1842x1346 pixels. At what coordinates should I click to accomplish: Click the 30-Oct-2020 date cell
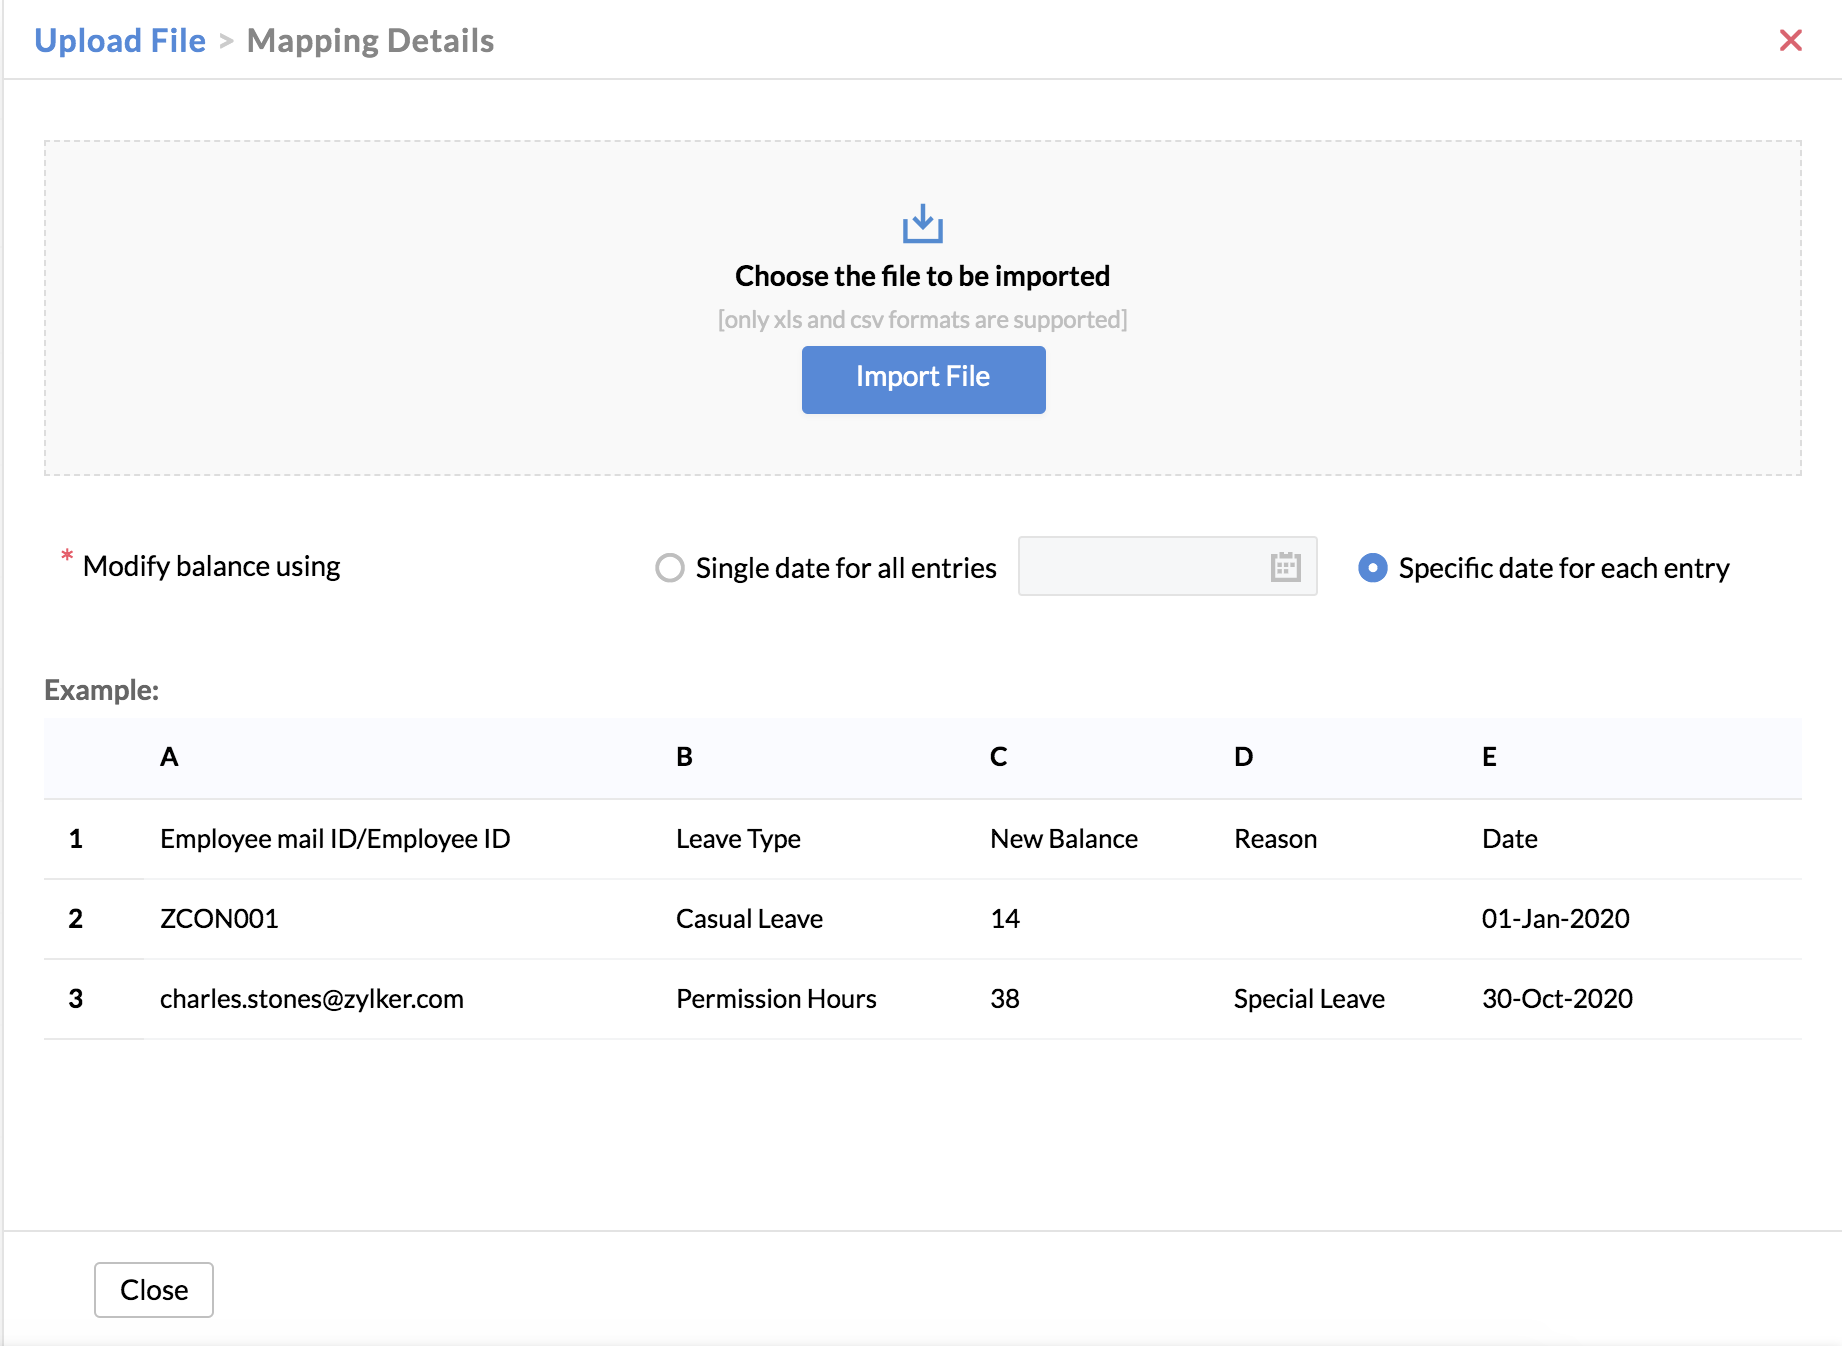pos(1556,999)
